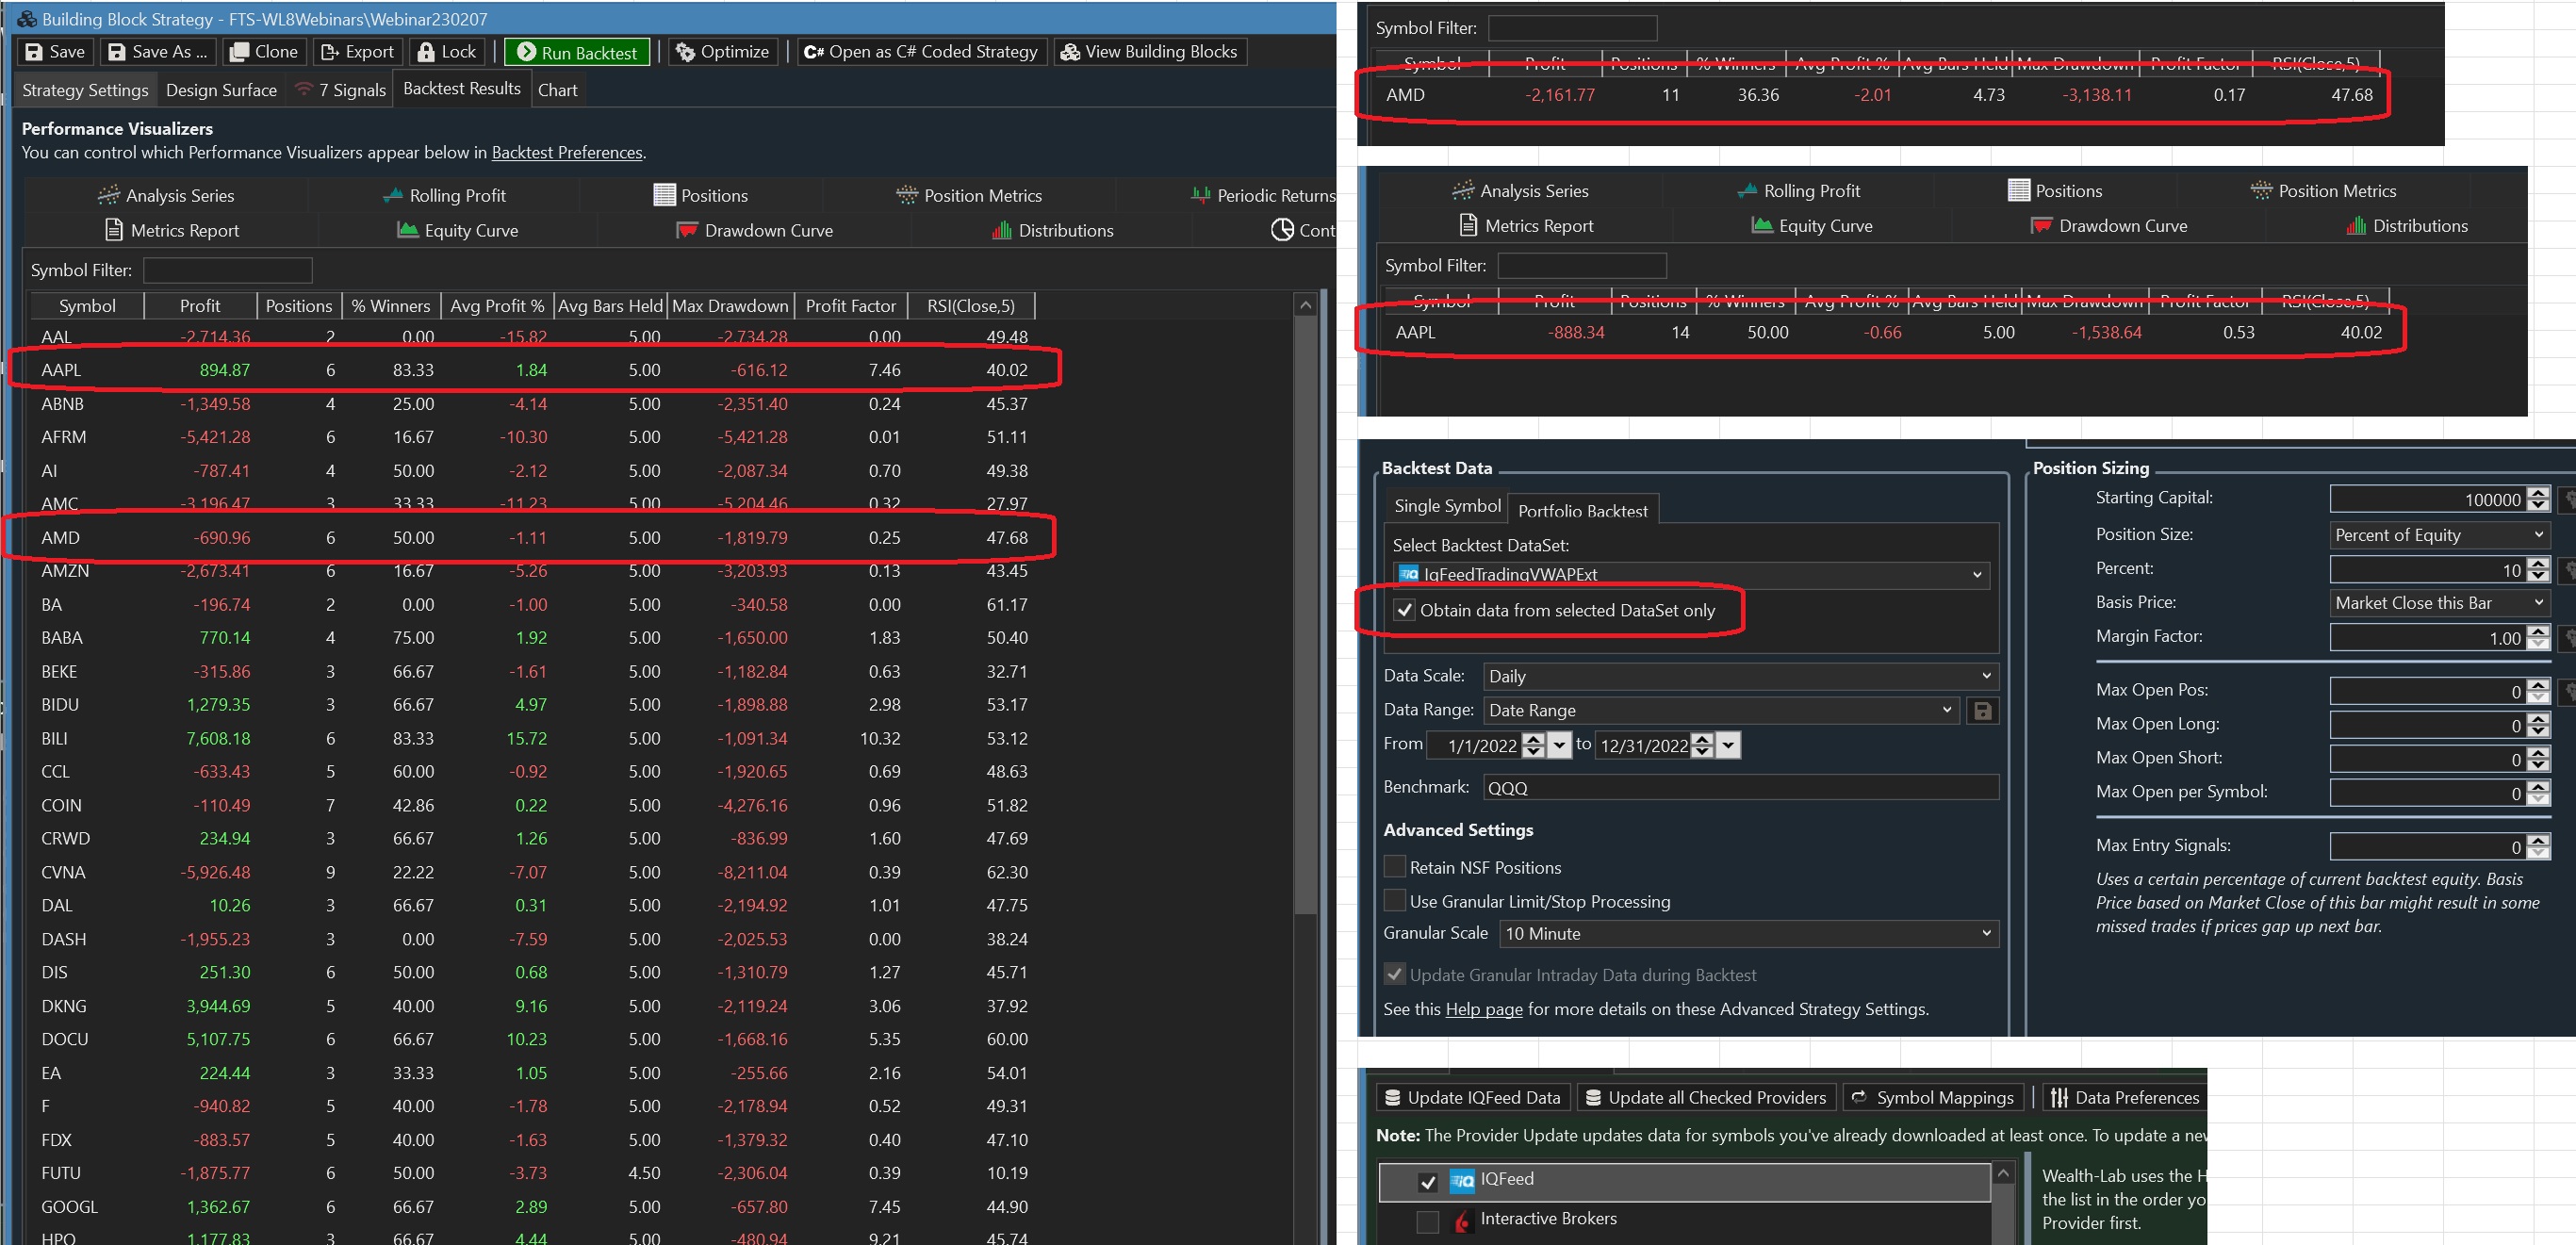Click the Run Backtest play icon

pos(526,53)
